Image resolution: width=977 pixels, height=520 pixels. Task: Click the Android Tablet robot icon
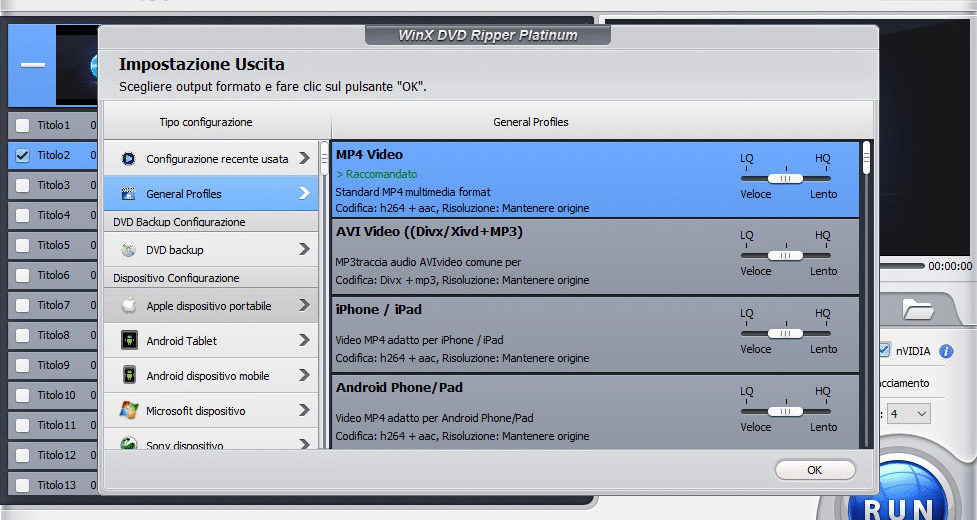pyautogui.click(x=128, y=340)
